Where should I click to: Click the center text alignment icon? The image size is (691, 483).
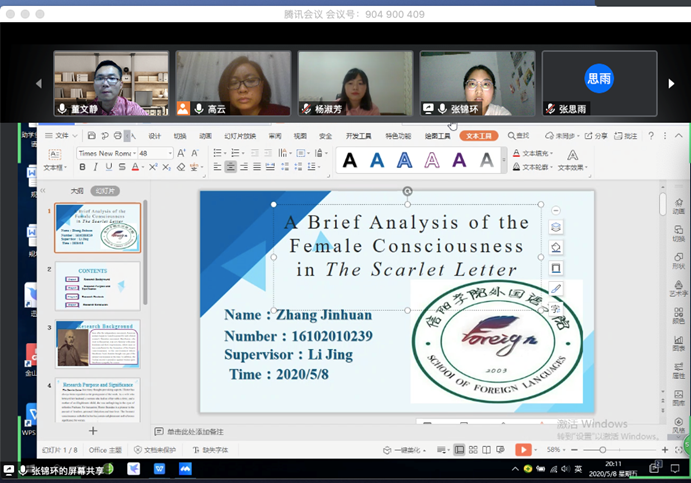tap(231, 168)
